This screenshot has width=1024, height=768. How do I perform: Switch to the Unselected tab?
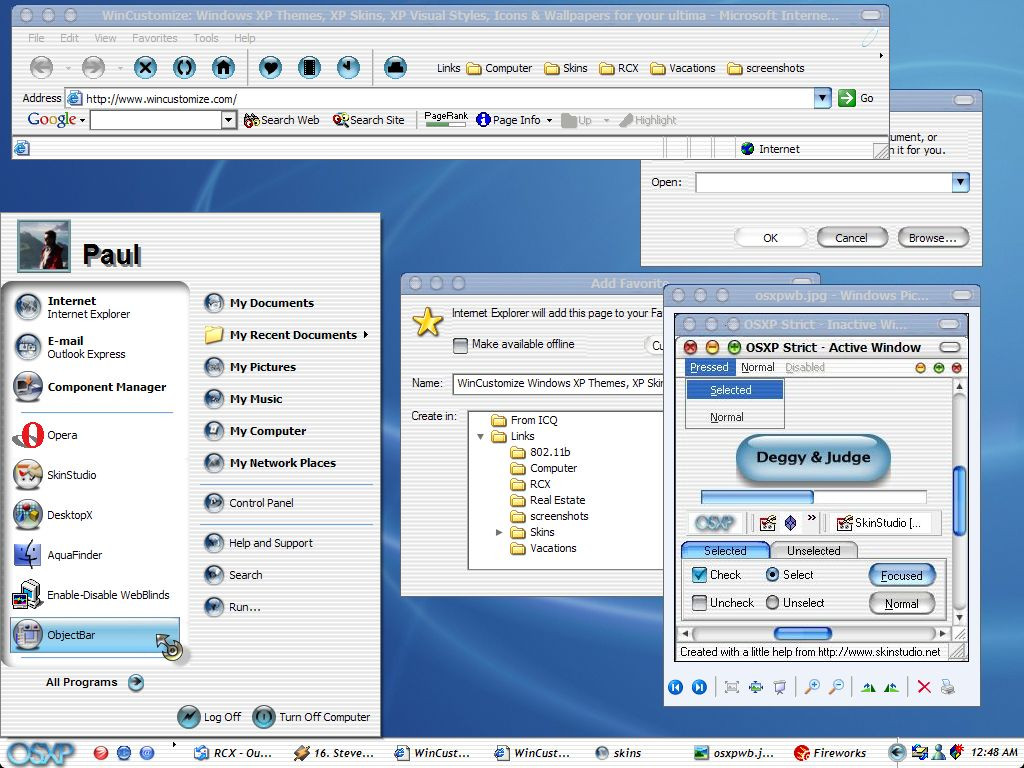[814, 551]
